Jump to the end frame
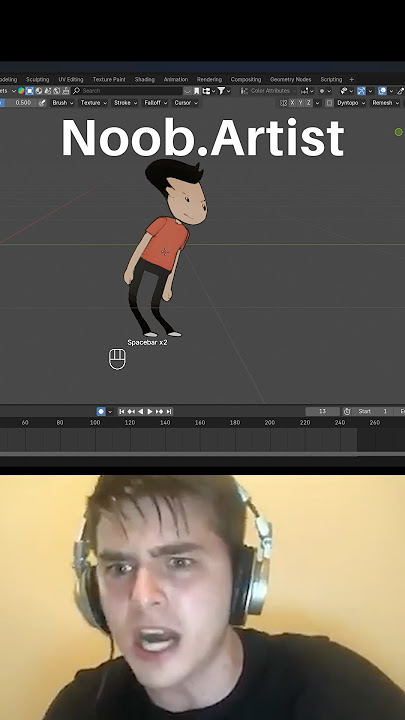 click(x=169, y=411)
